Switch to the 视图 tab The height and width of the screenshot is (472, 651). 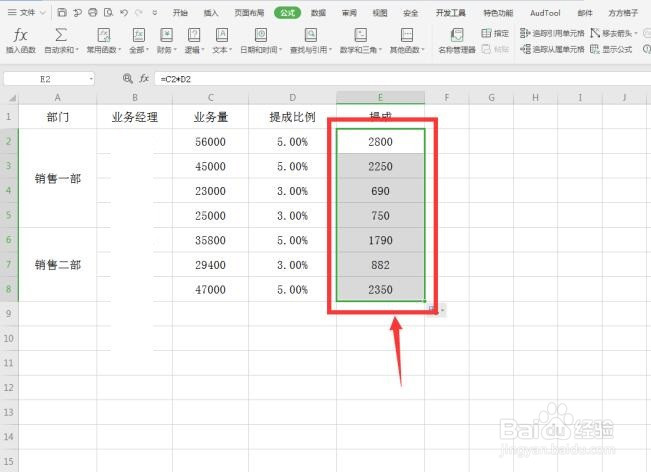[x=380, y=13]
